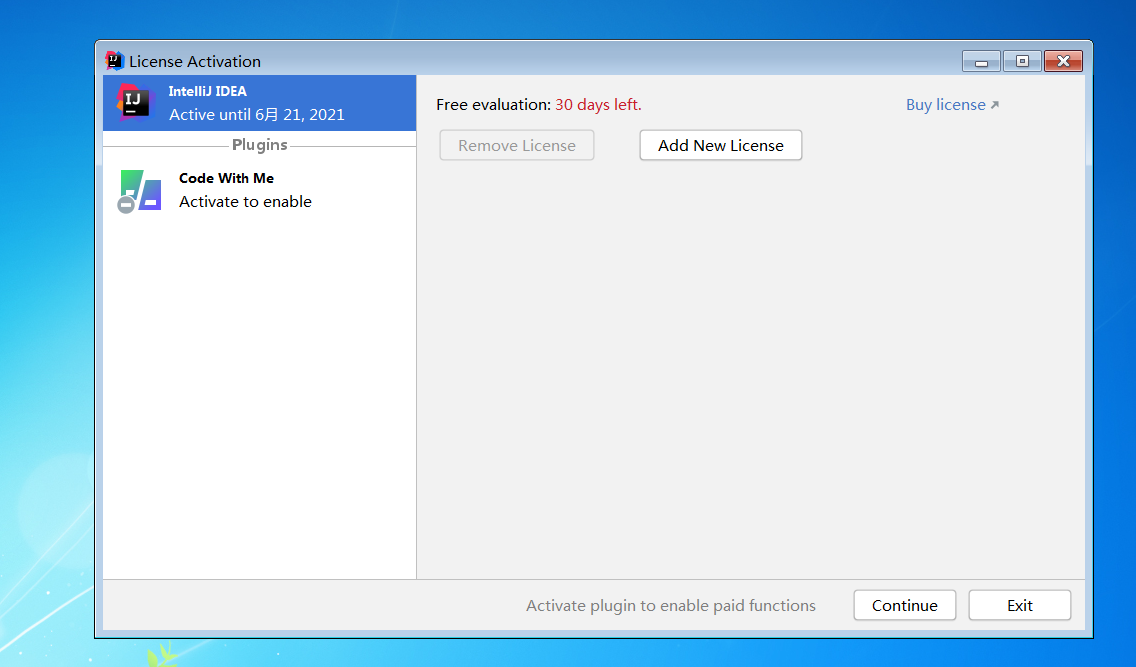Click the 'Activate plugin to enable paid functions' hint
This screenshot has width=1136, height=667.
(671, 605)
